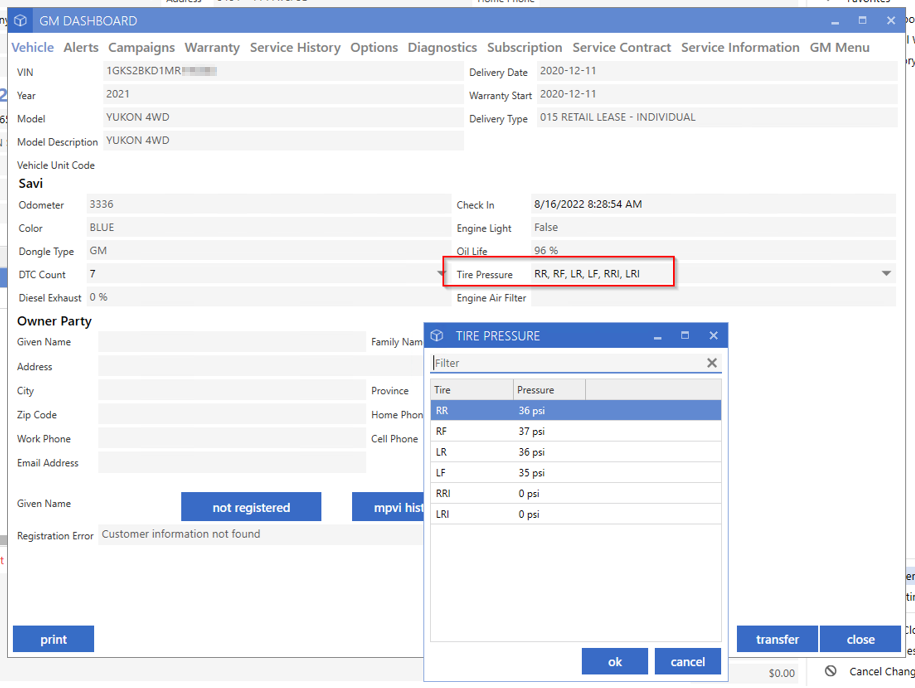The height and width of the screenshot is (688, 915).
Task: Click the Delivery Date field
Action: click(717, 71)
